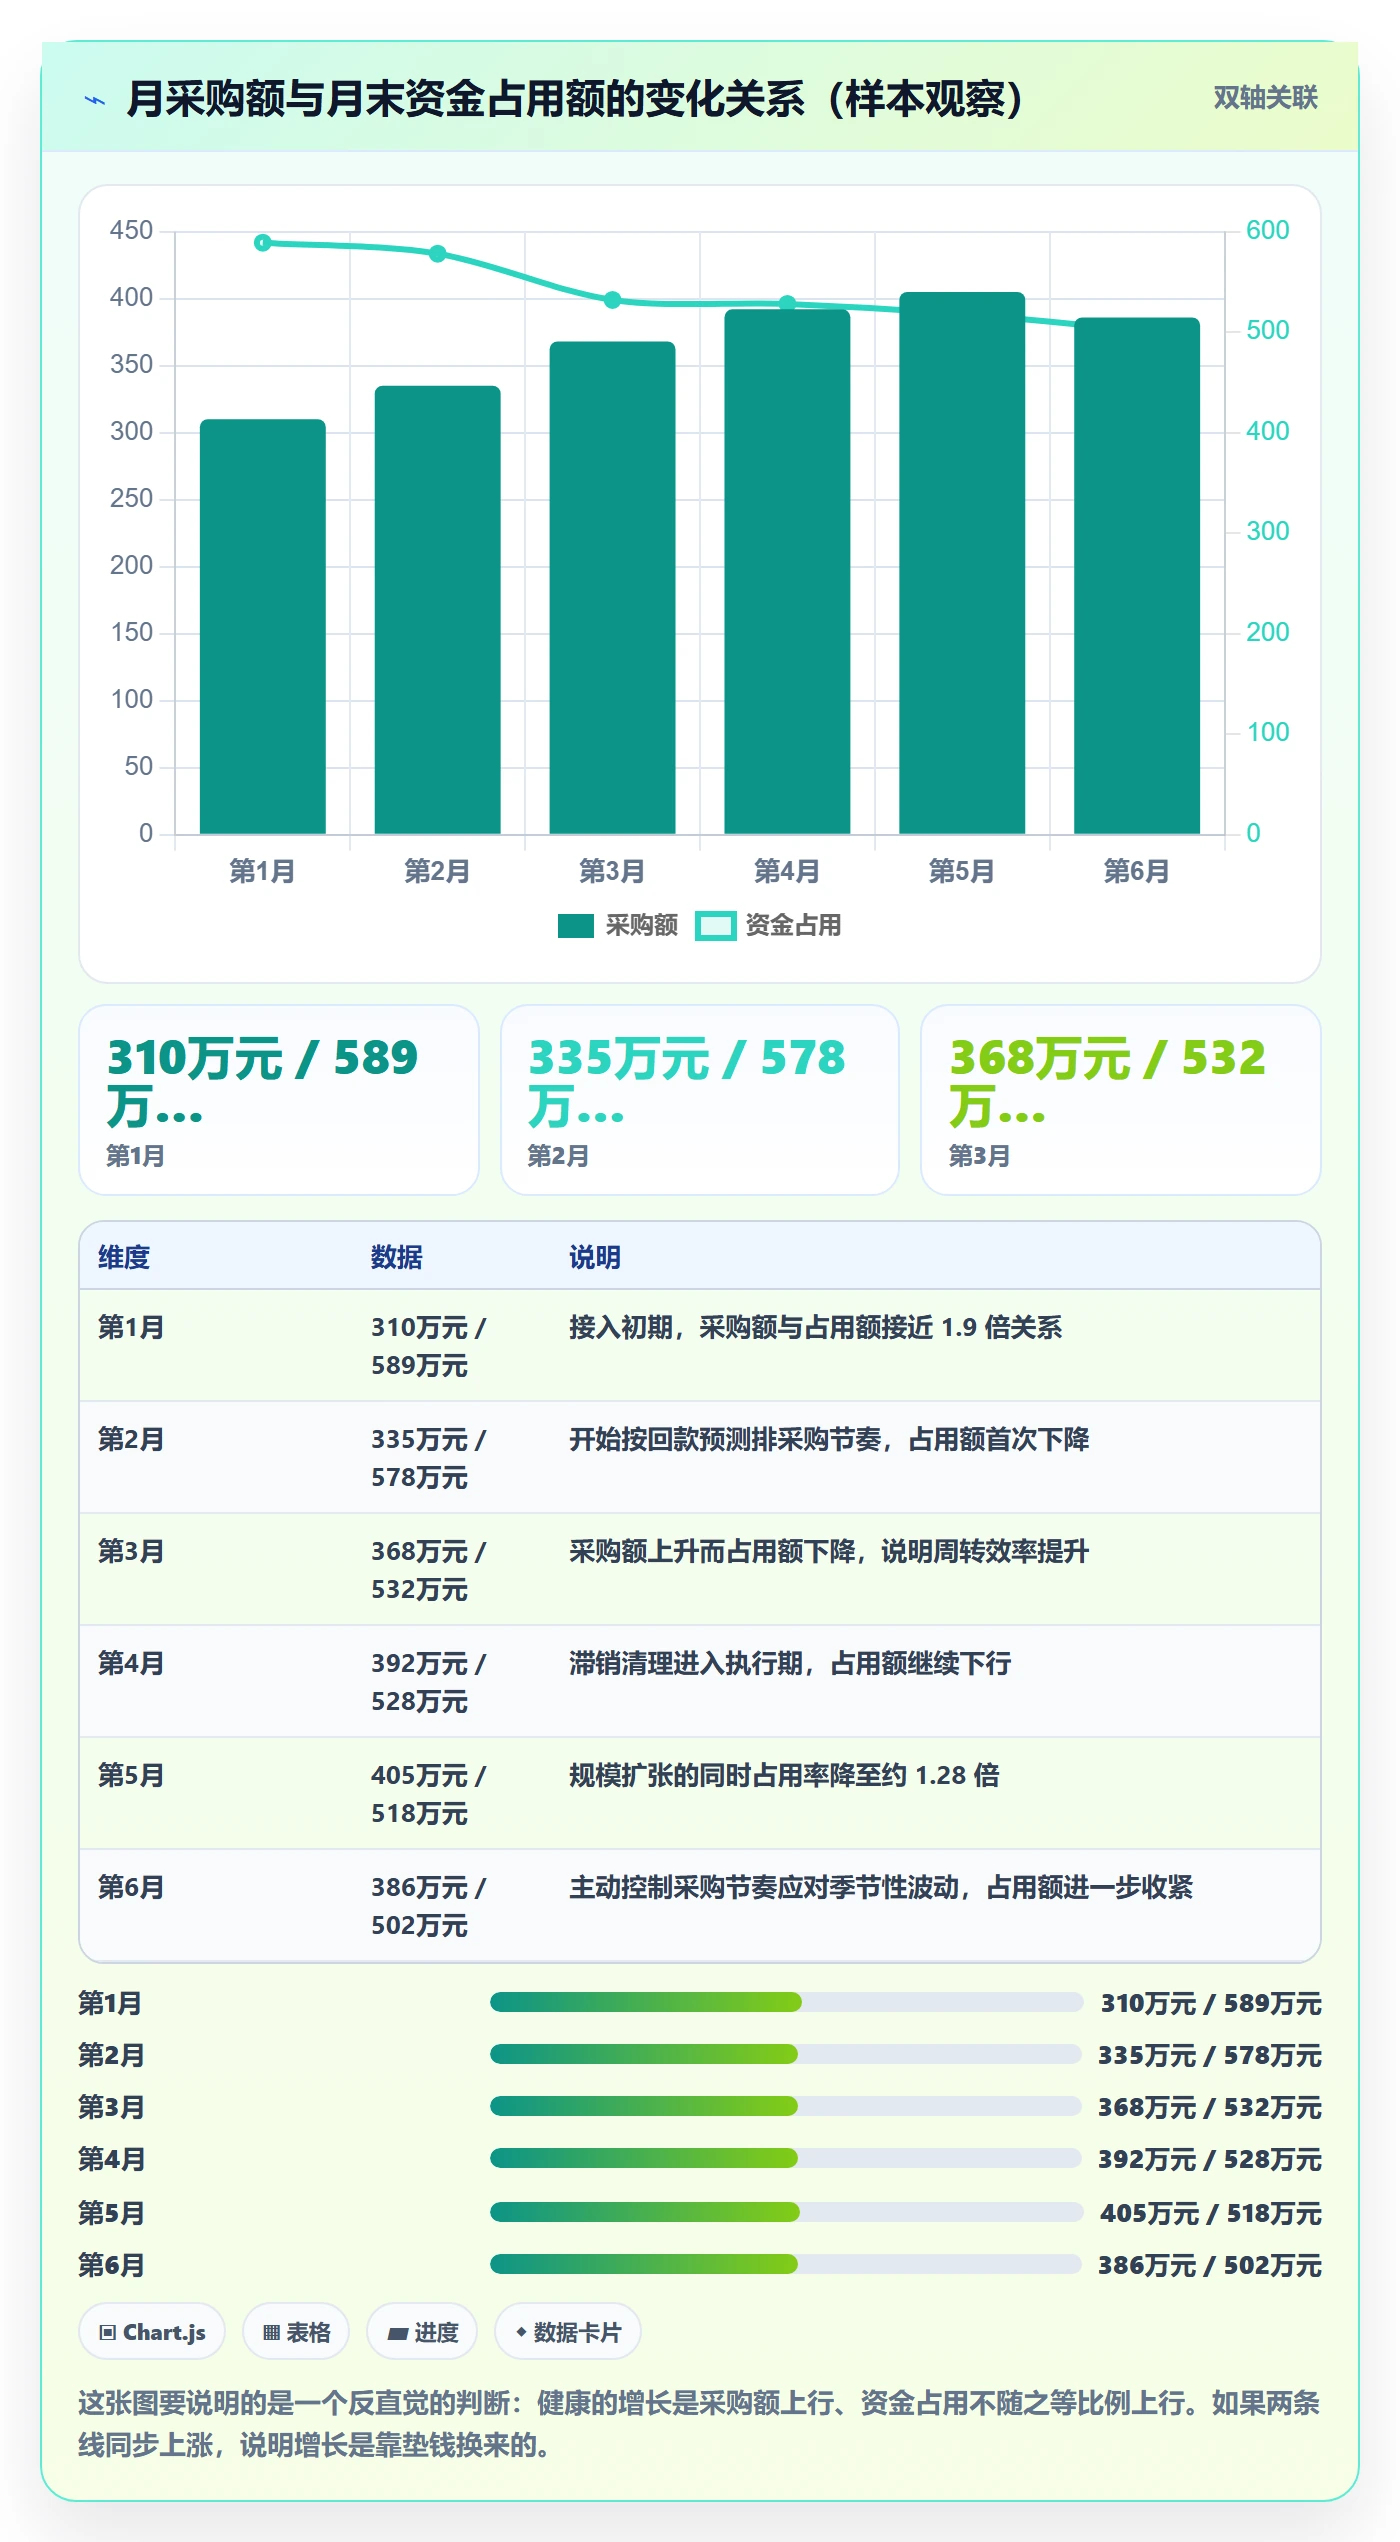1400x2542 pixels.
Task: Select the 数据卡片 chip
Action: 568,2332
